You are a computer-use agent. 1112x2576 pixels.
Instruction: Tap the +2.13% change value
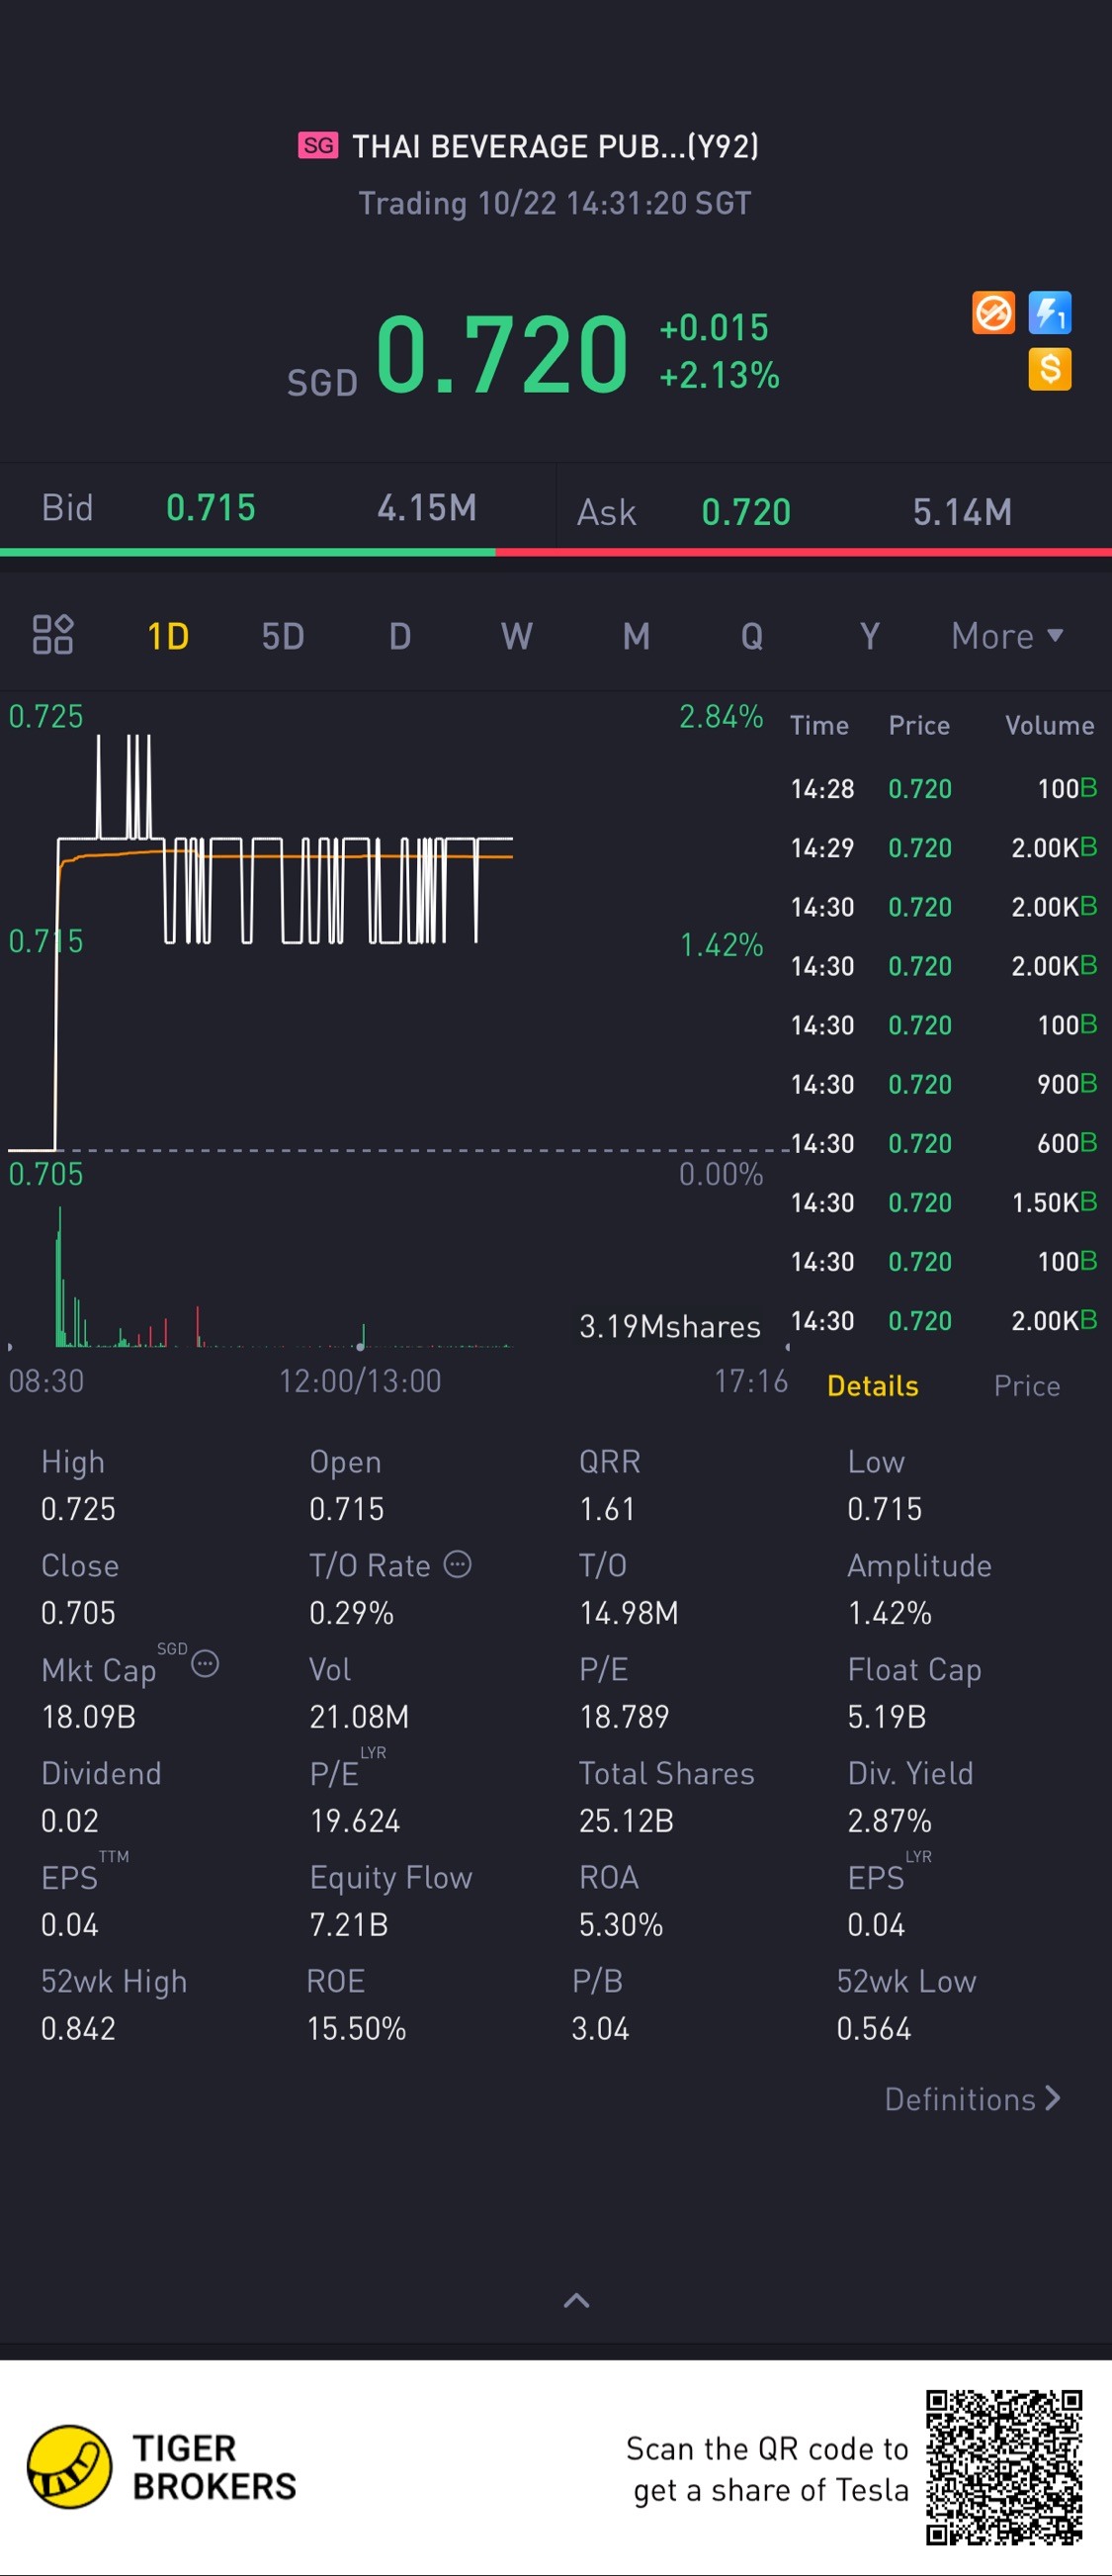click(x=719, y=375)
